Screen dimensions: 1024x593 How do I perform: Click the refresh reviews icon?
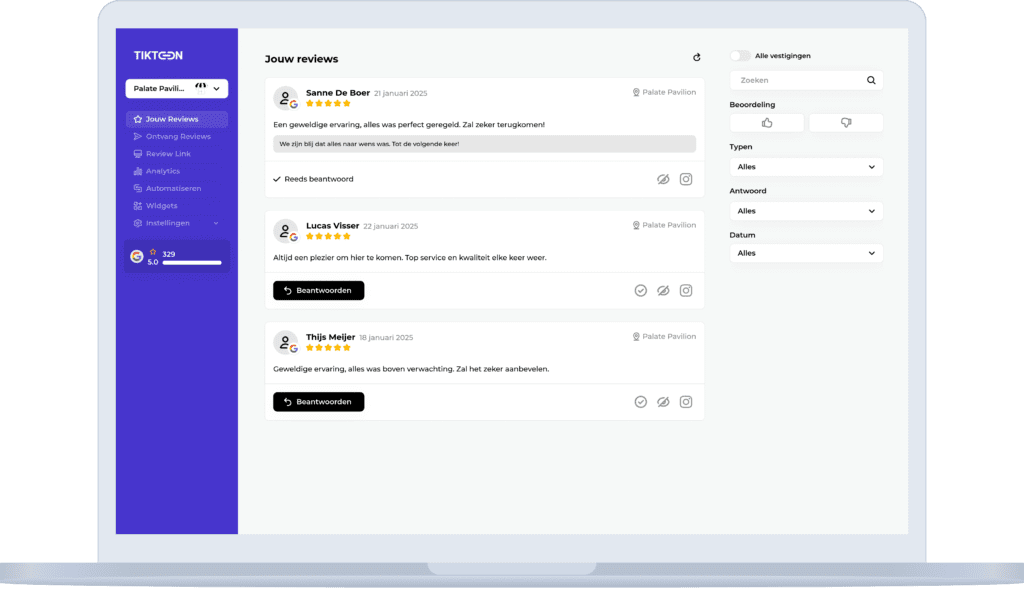click(697, 58)
